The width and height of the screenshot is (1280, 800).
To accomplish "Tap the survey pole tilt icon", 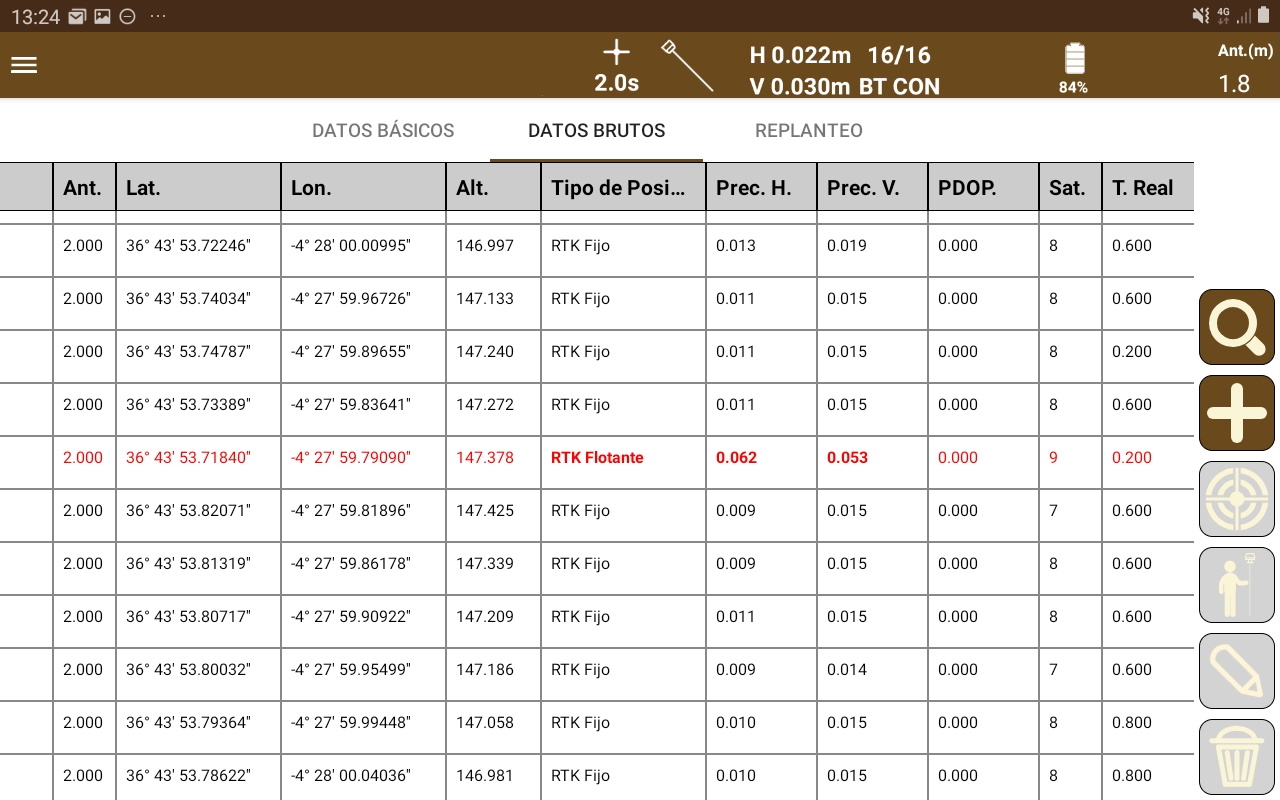I will tap(687, 66).
